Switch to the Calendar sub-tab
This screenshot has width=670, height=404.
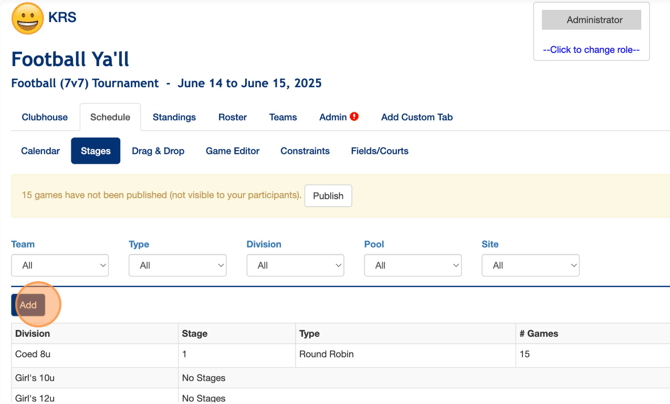click(x=41, y=151)
